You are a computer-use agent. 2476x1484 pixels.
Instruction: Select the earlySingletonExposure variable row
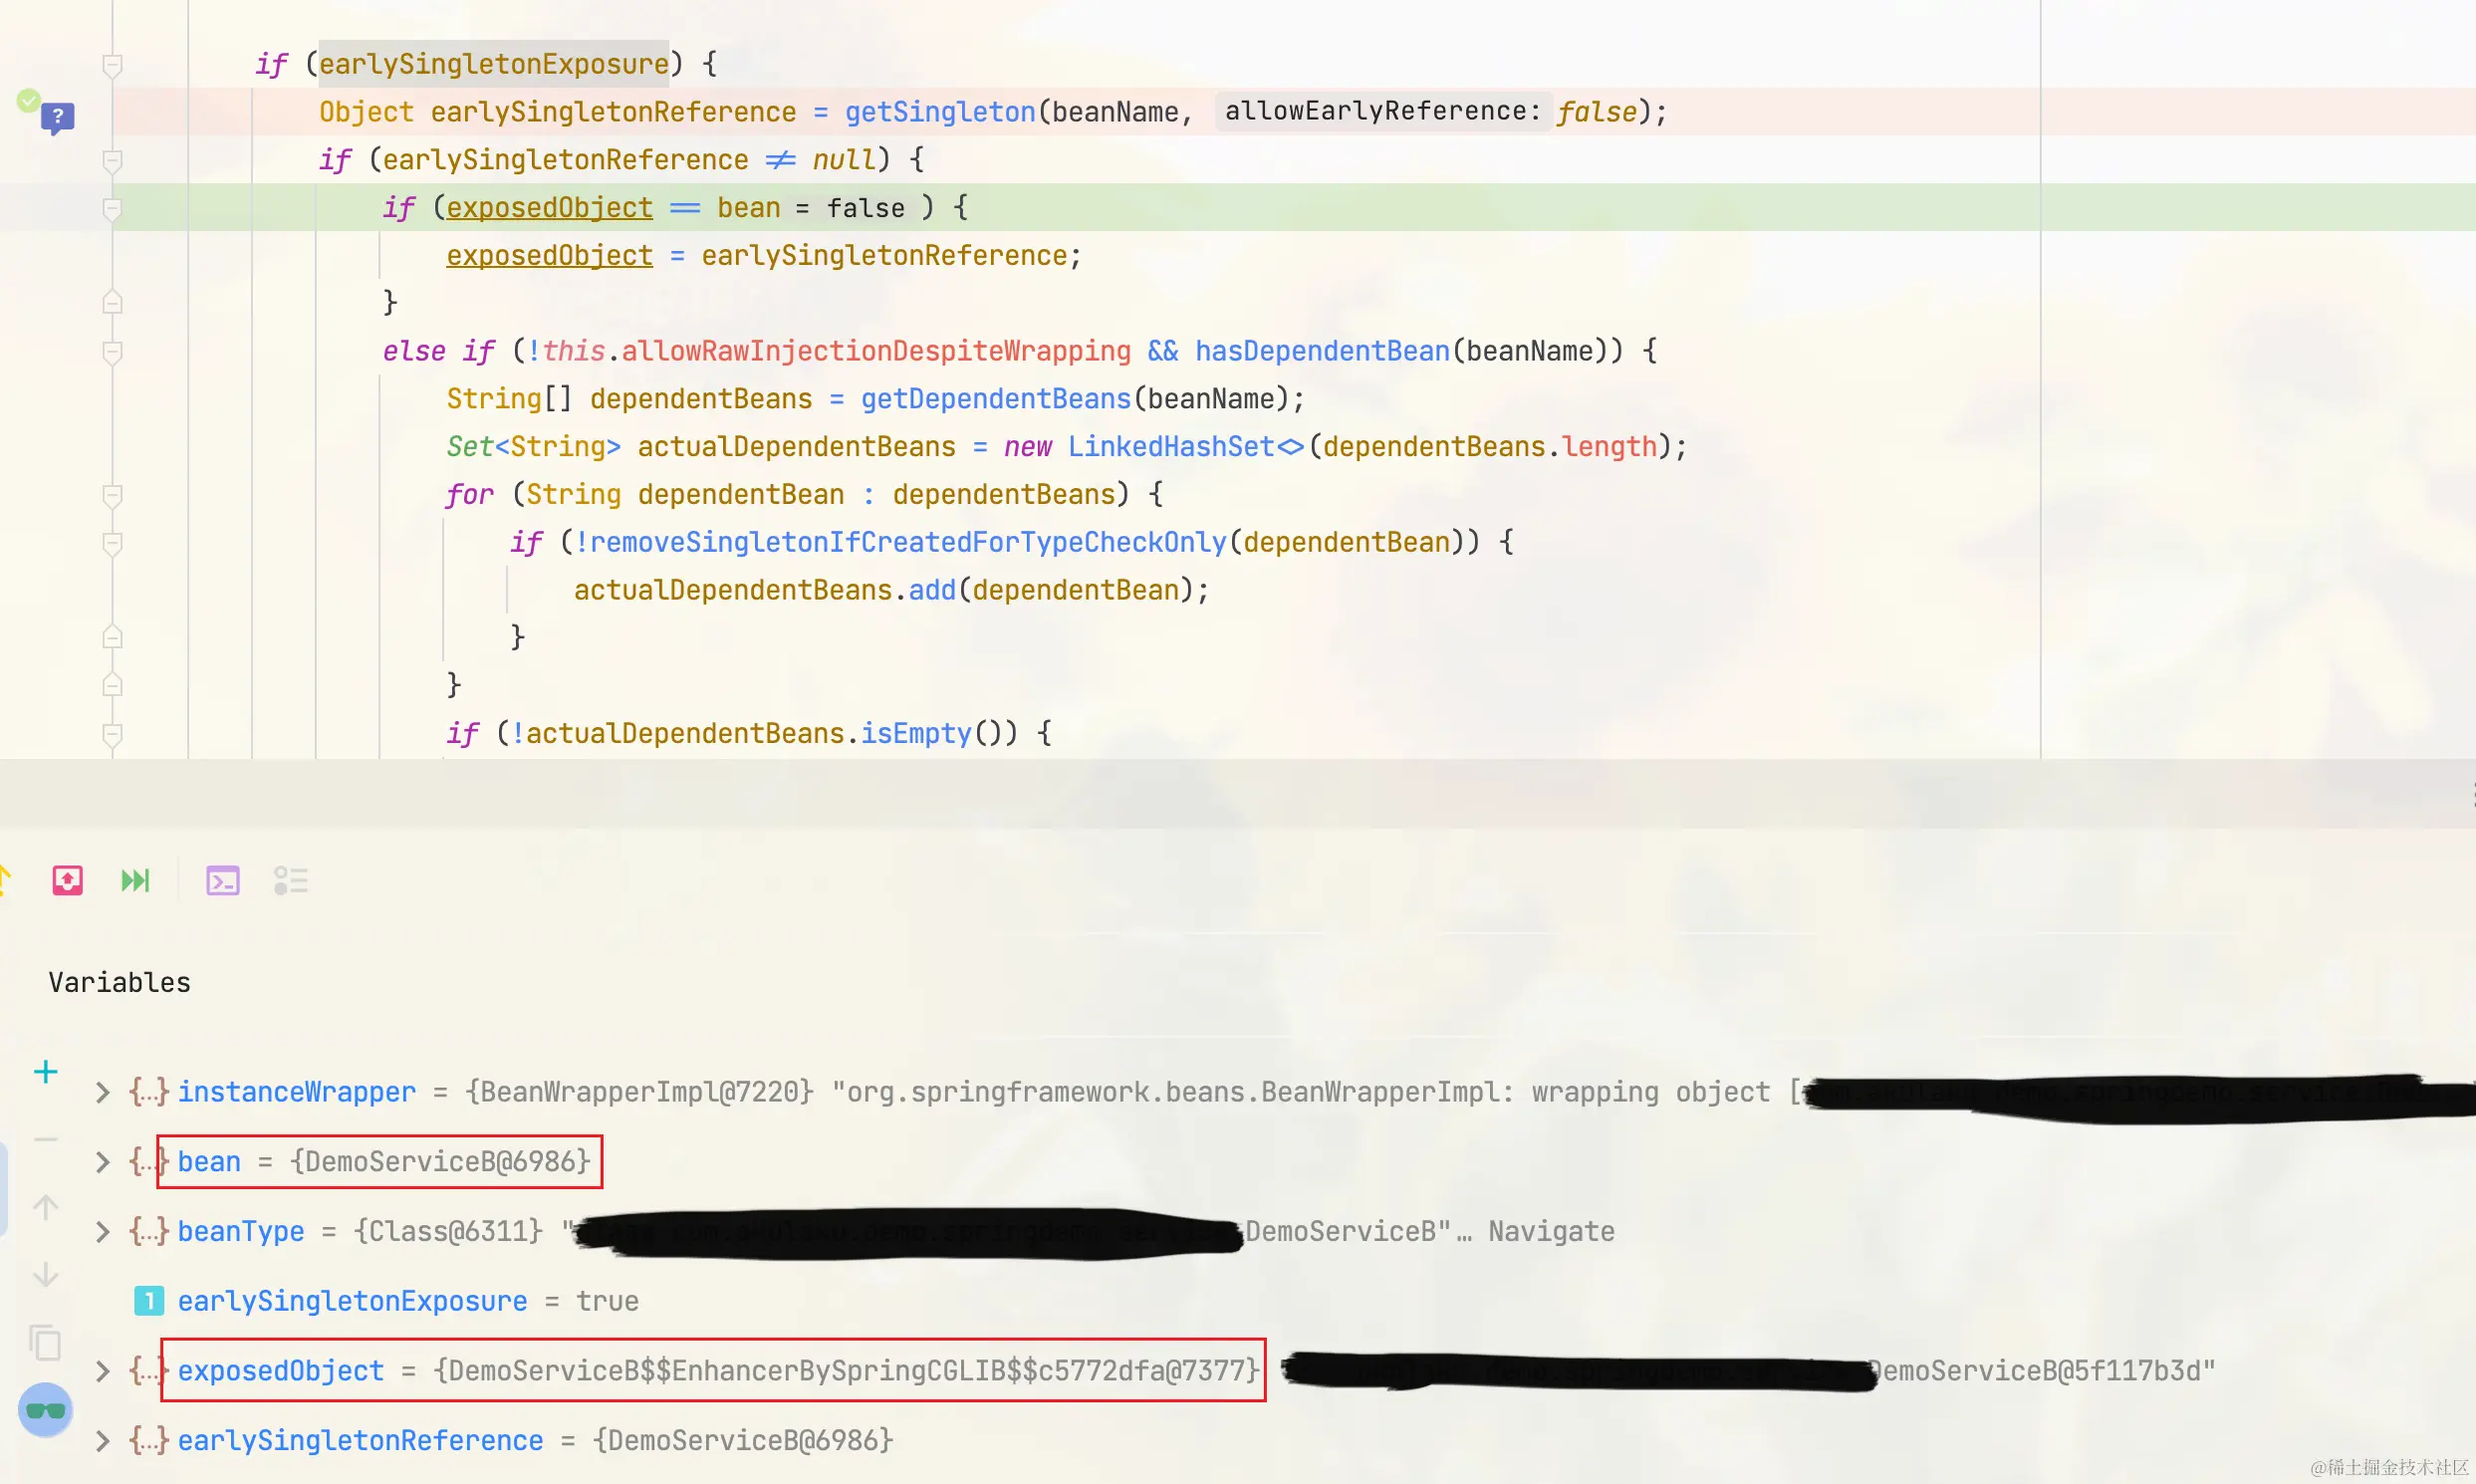click(352, 1301)
